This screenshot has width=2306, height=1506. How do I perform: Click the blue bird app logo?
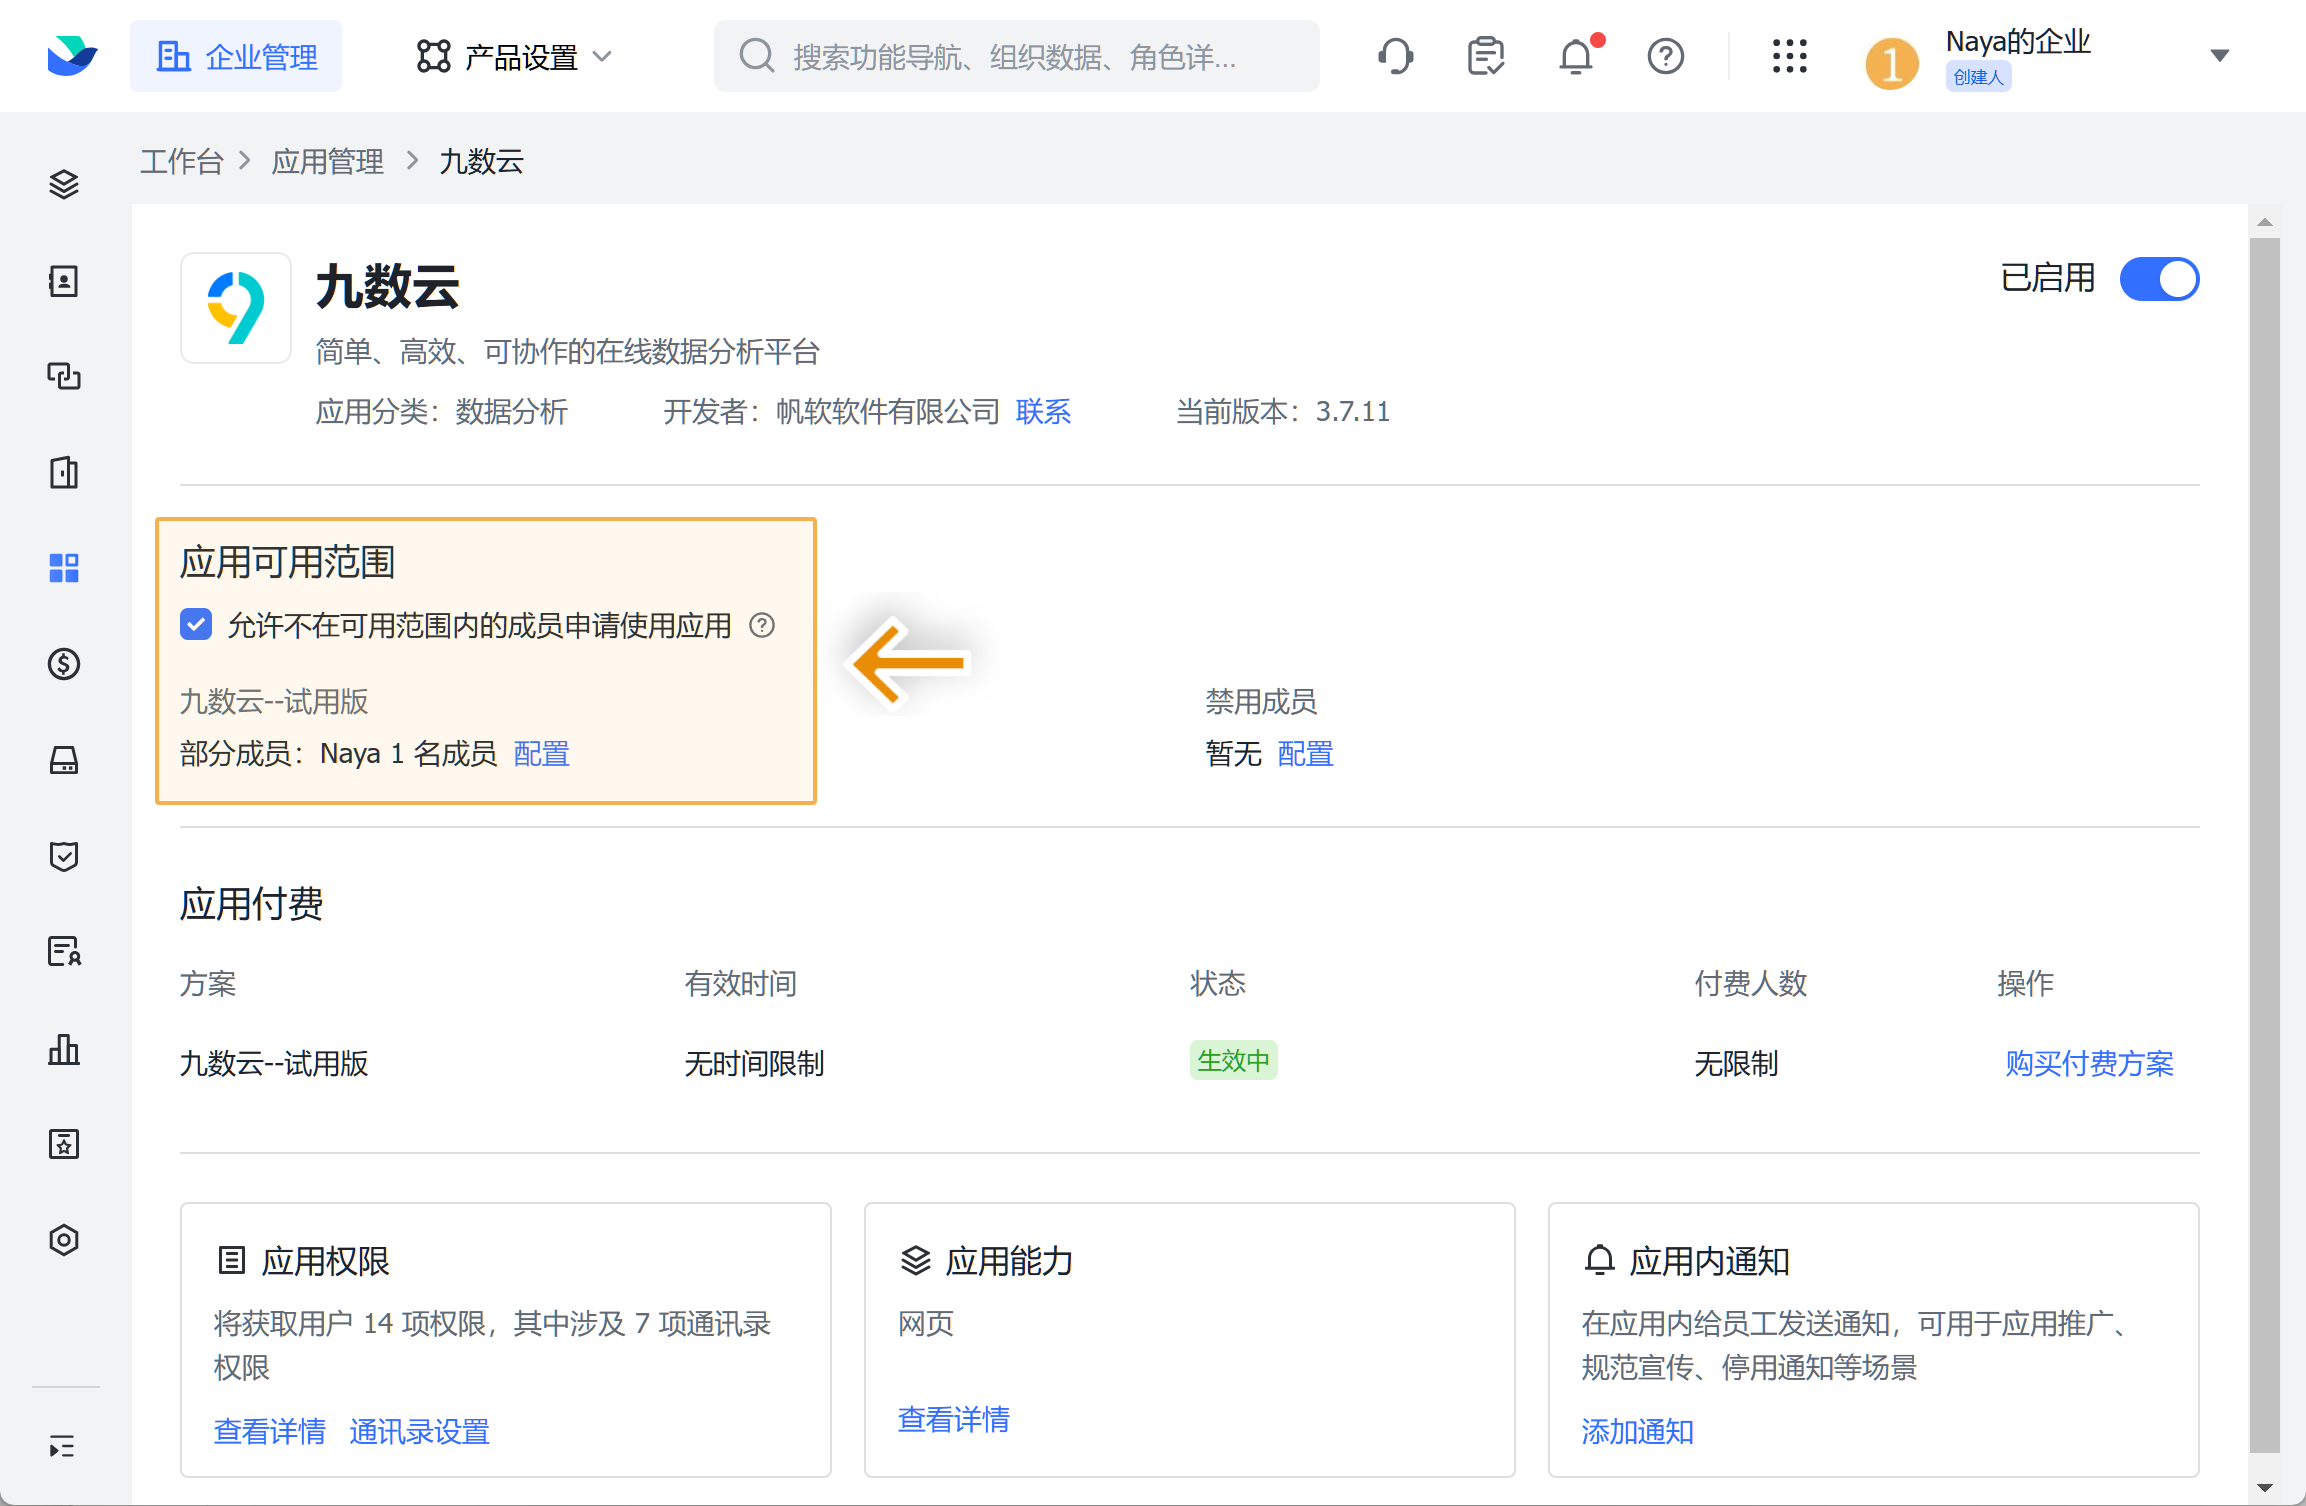pyautogui.click(x=72, y=56)
